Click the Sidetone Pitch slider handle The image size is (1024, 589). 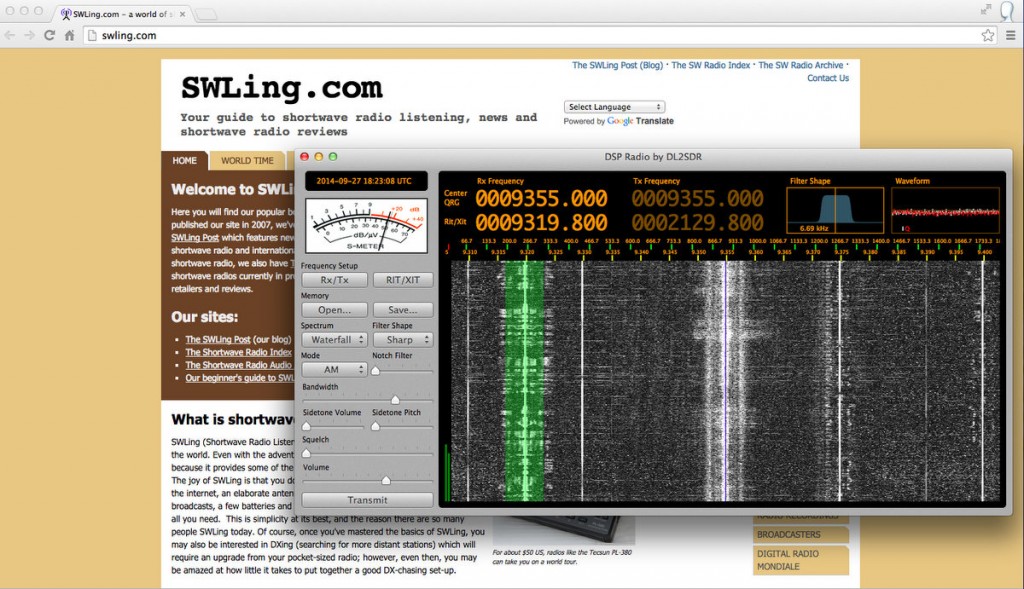(x=376, y=426)
